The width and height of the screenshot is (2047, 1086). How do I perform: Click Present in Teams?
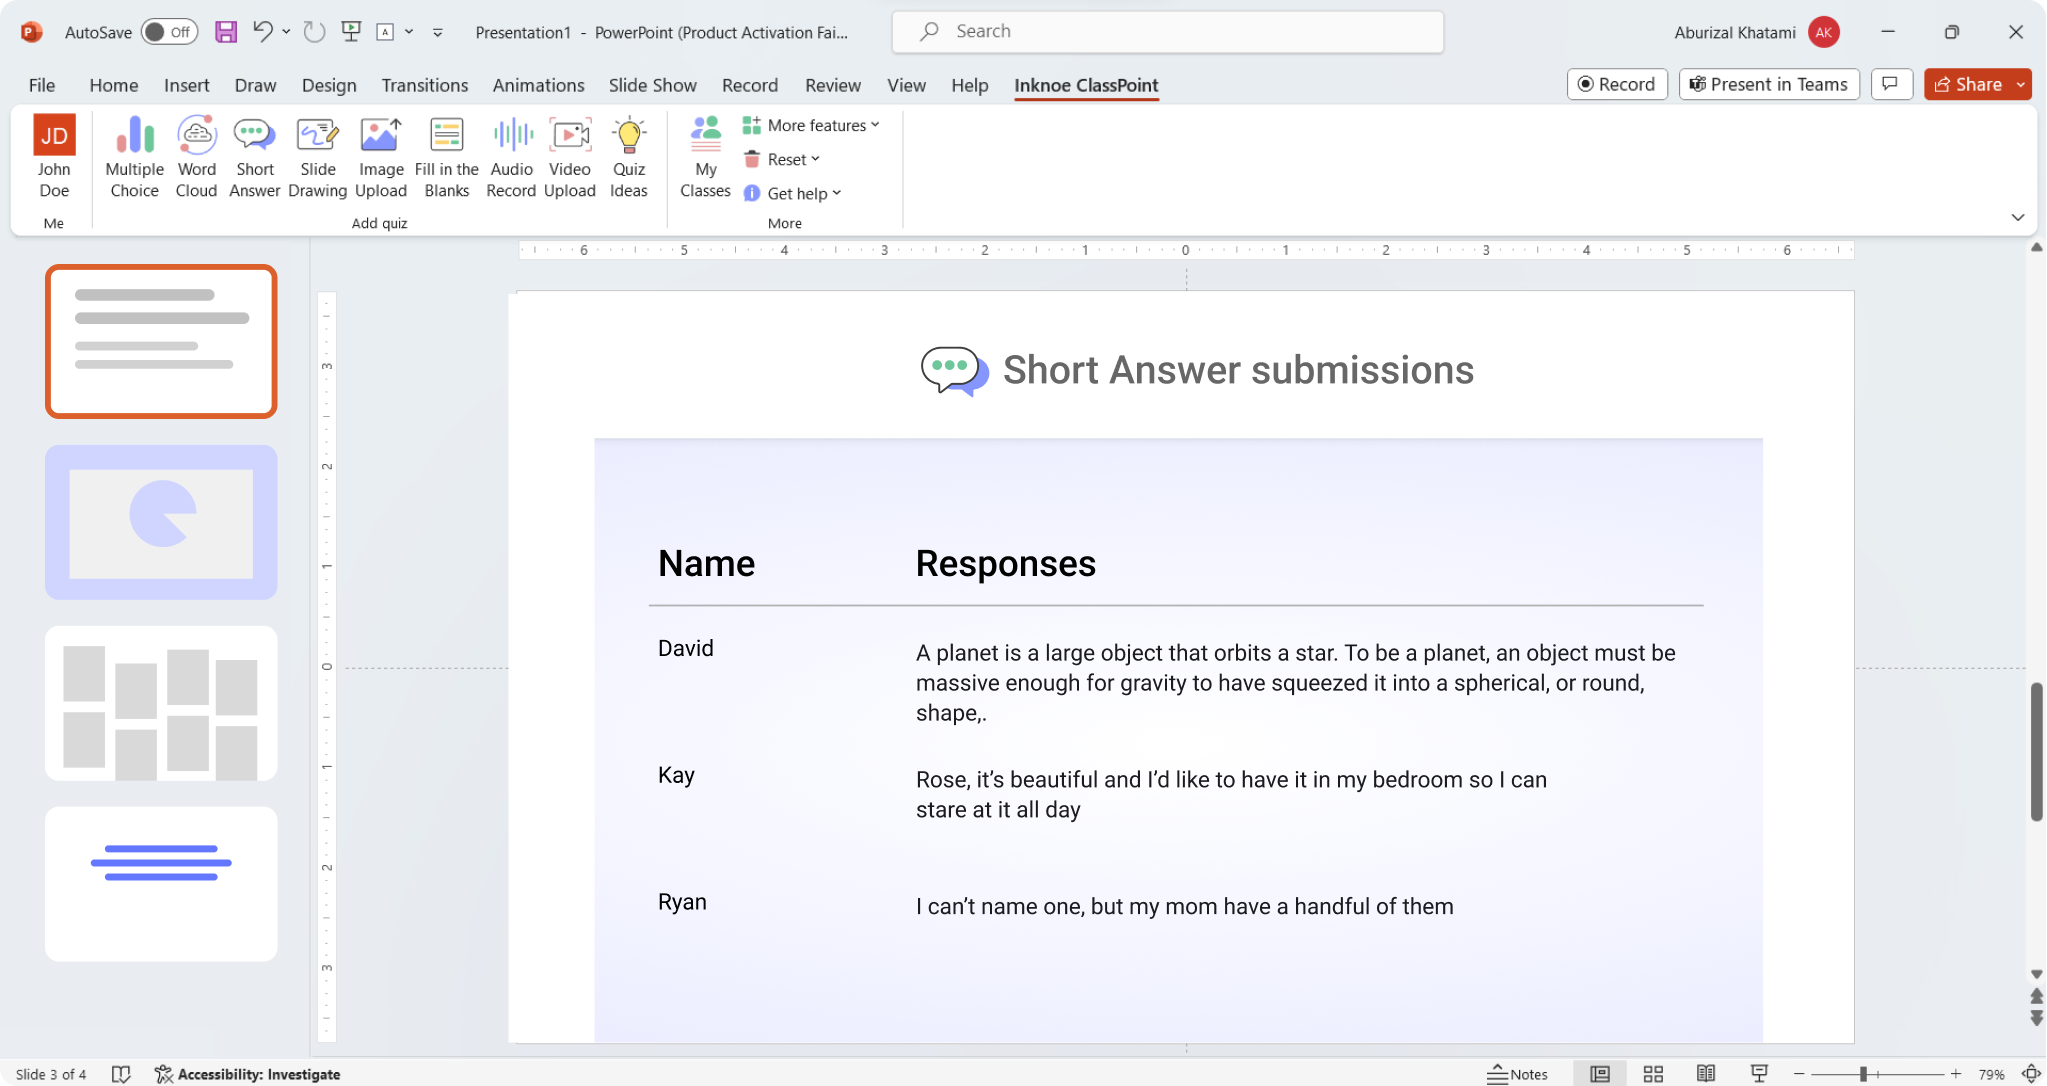[1767, 84]
